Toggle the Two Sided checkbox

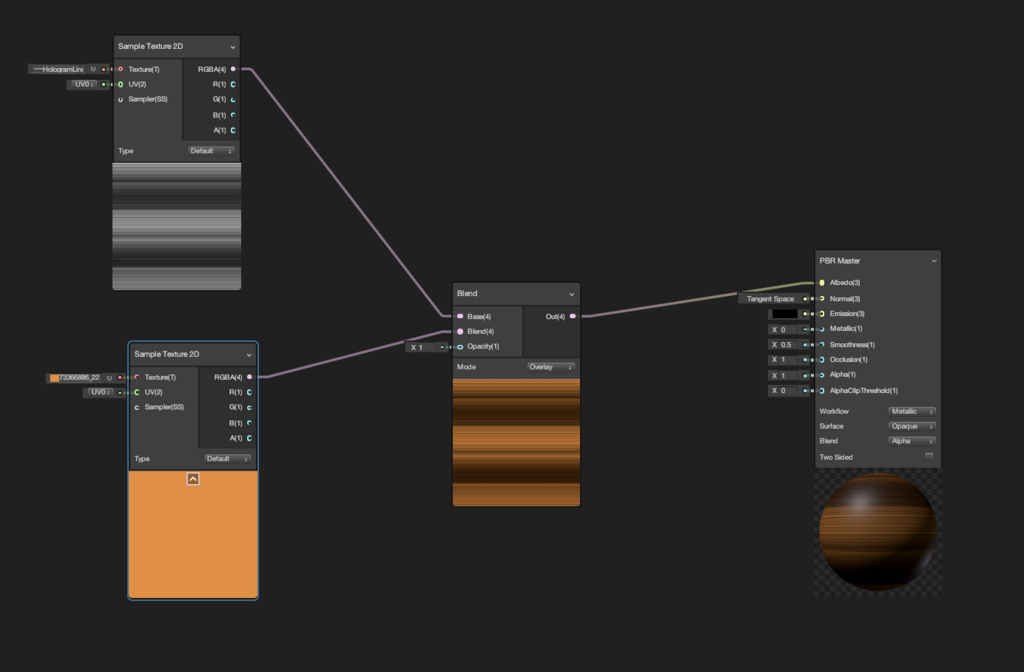(x=929, y=456)
